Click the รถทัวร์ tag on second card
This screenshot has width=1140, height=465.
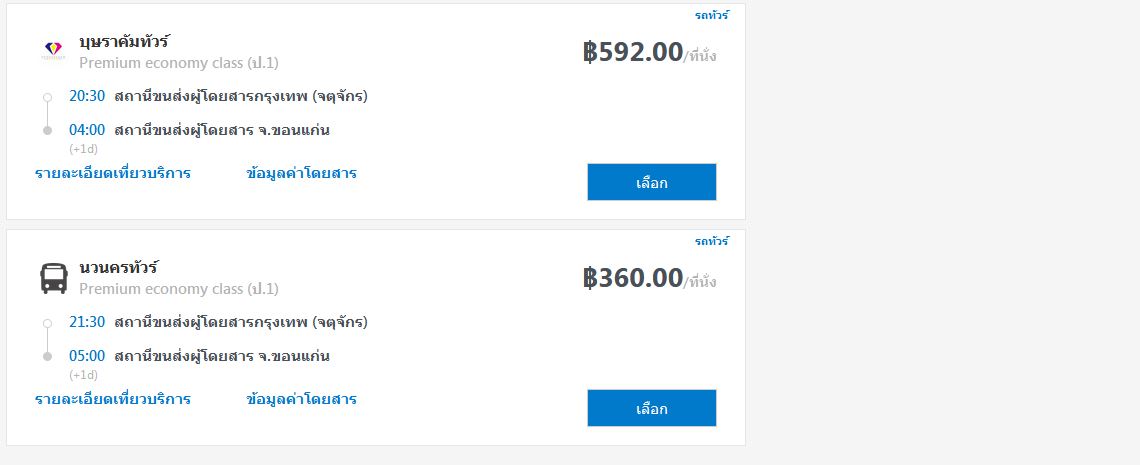(712, 240)
